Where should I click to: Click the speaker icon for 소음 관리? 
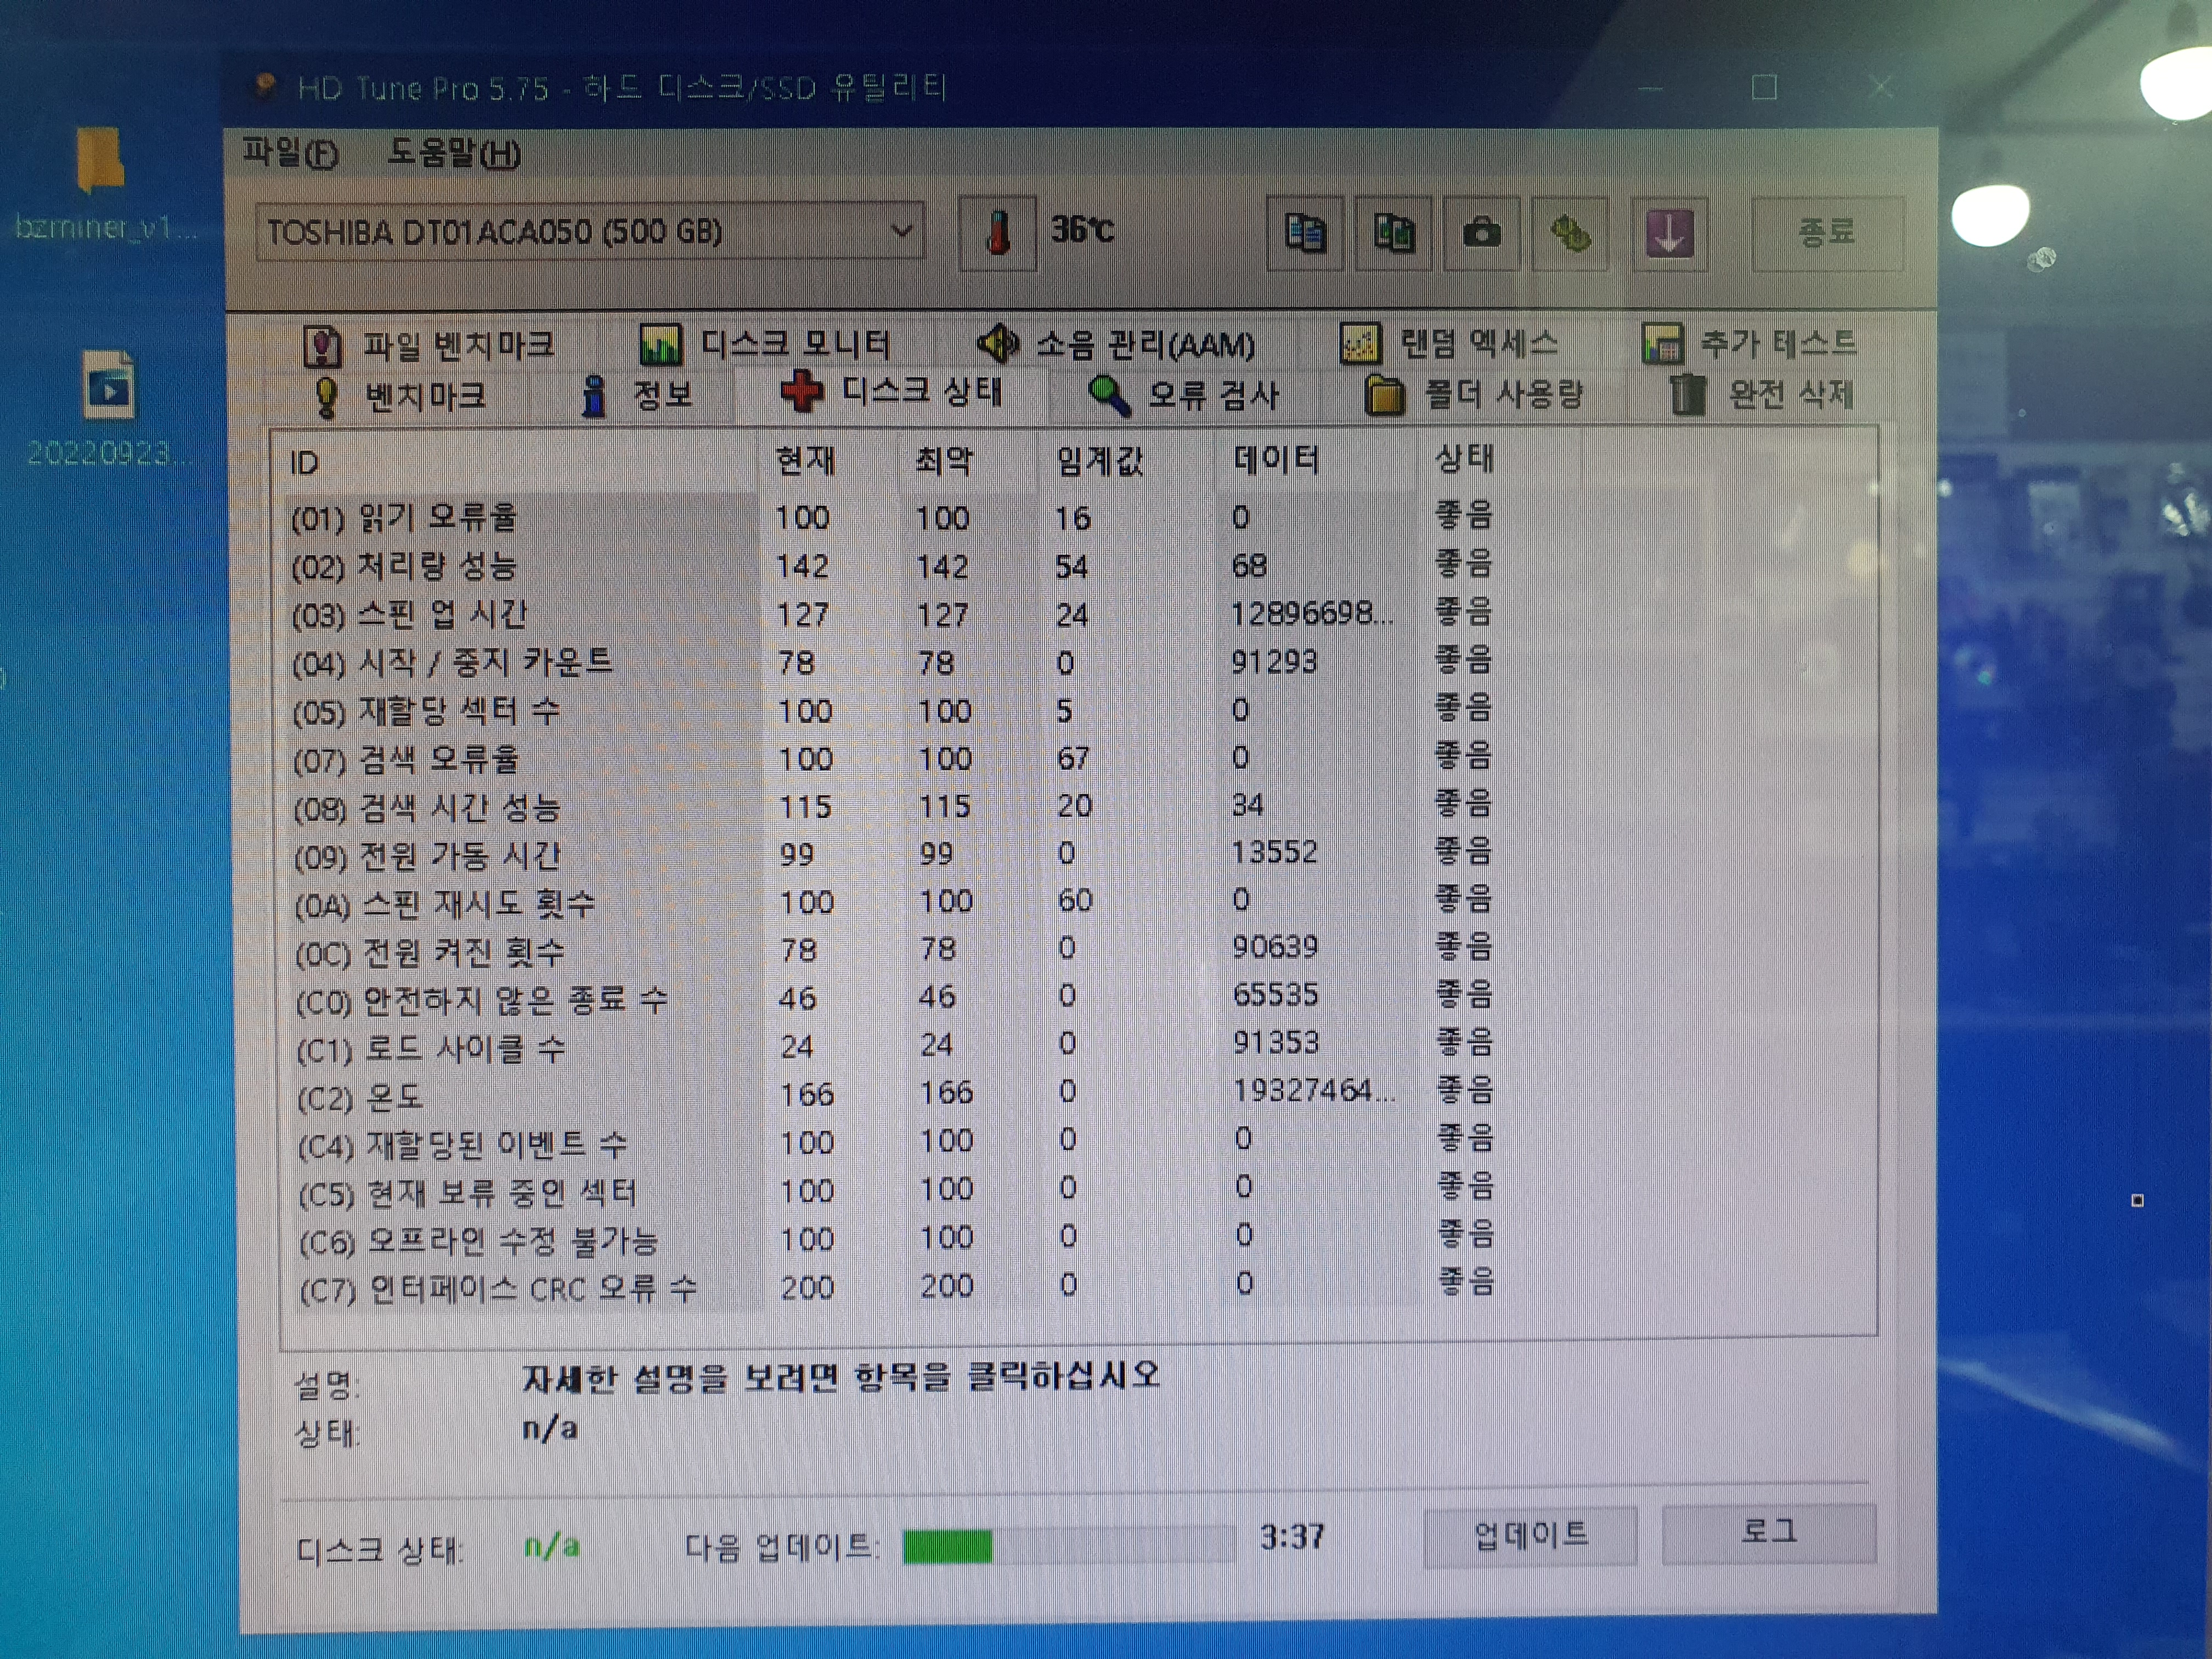tap(998, 344)
